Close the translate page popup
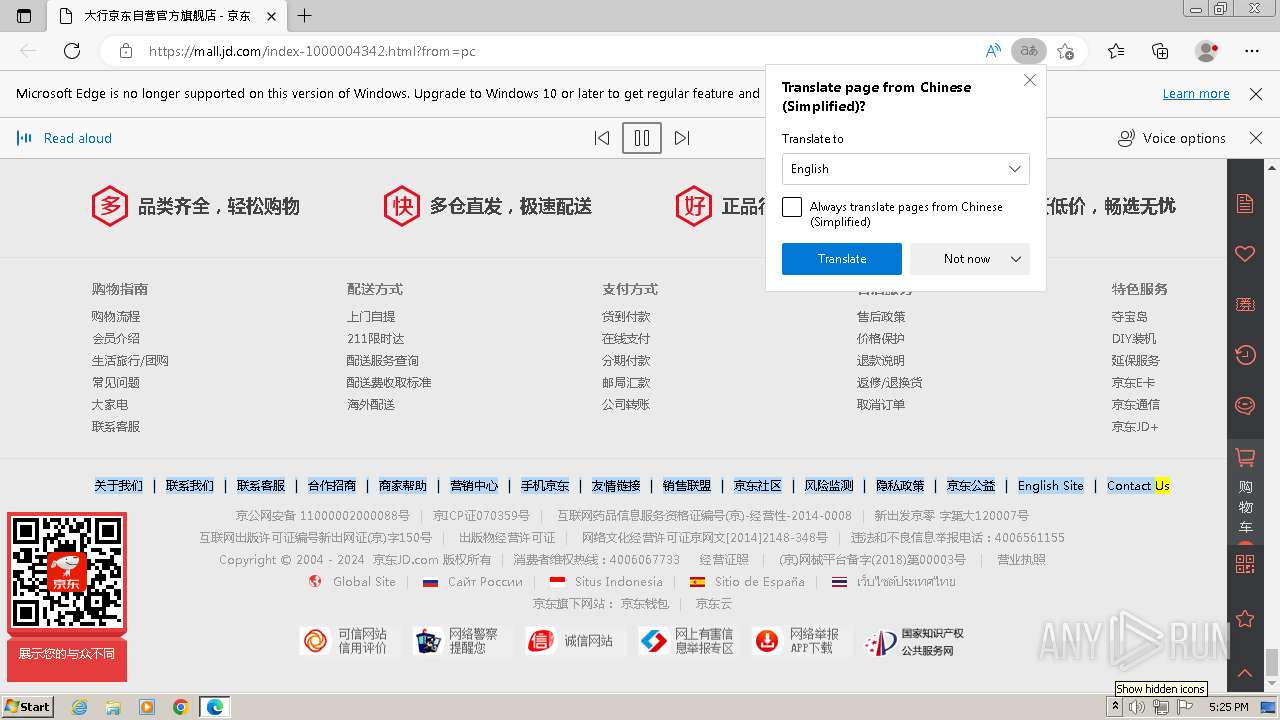Screen dimensions: 1280x720 (x=1030, y=80)
